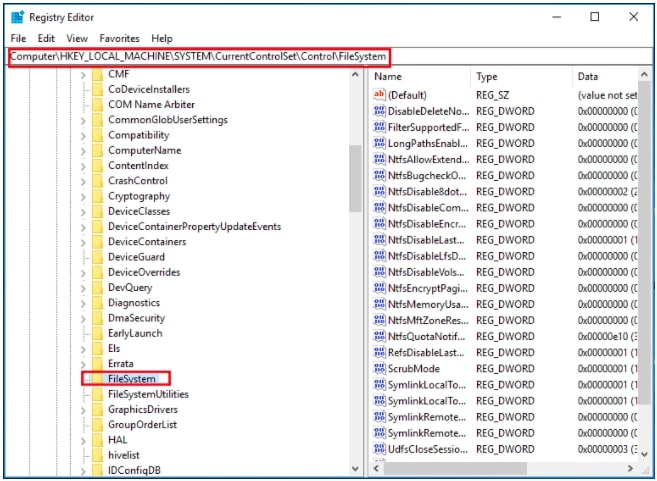Expand the GraphicsDrivers key
The width and height of the screenshot is (657, 481).
[83, 410]
